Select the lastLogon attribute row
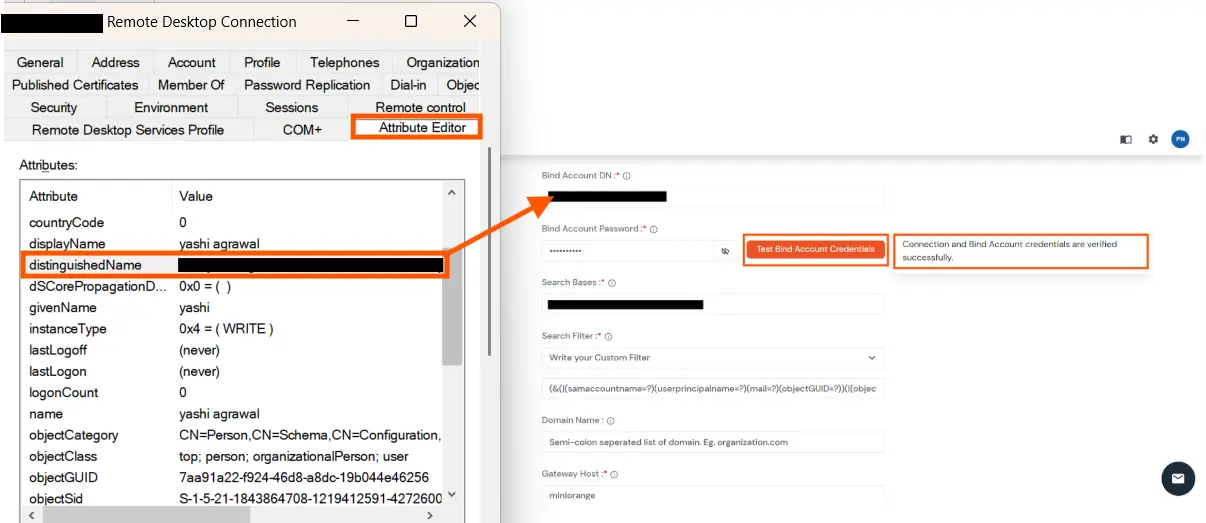 pyautogui.click(x=232, y=371)
